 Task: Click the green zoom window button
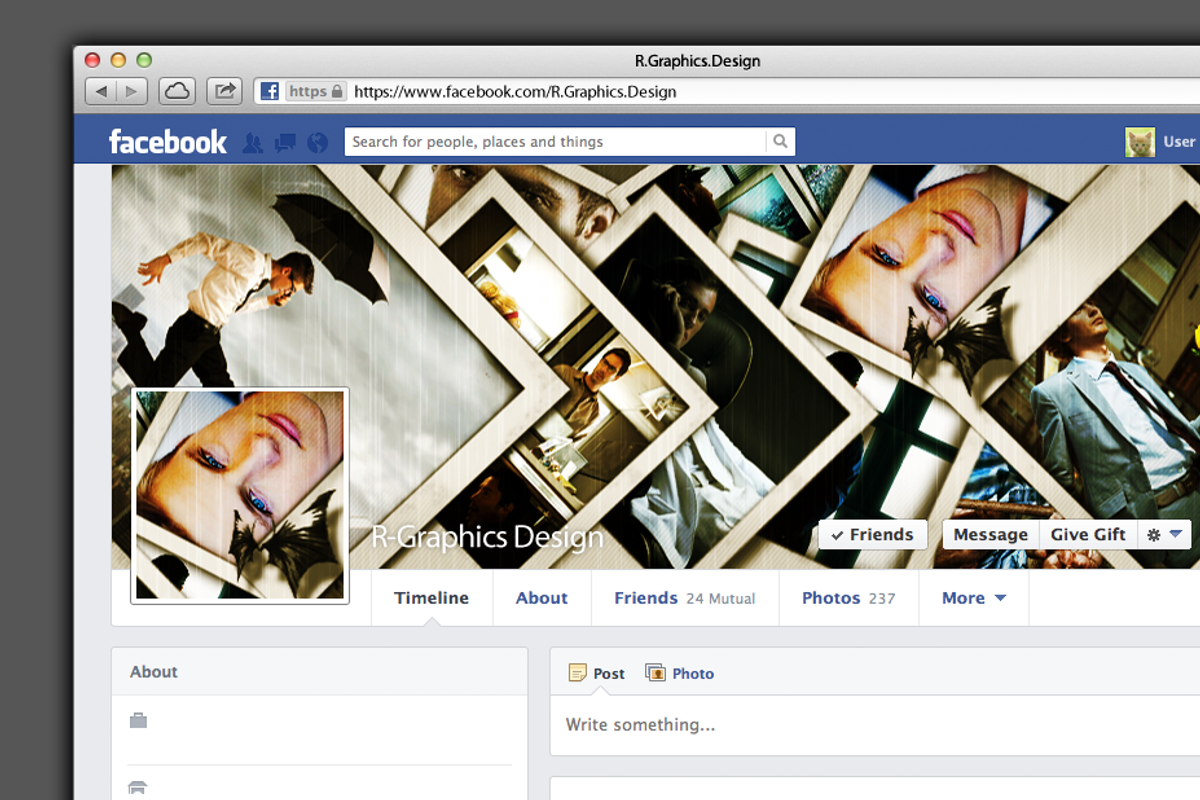point(144,60)
